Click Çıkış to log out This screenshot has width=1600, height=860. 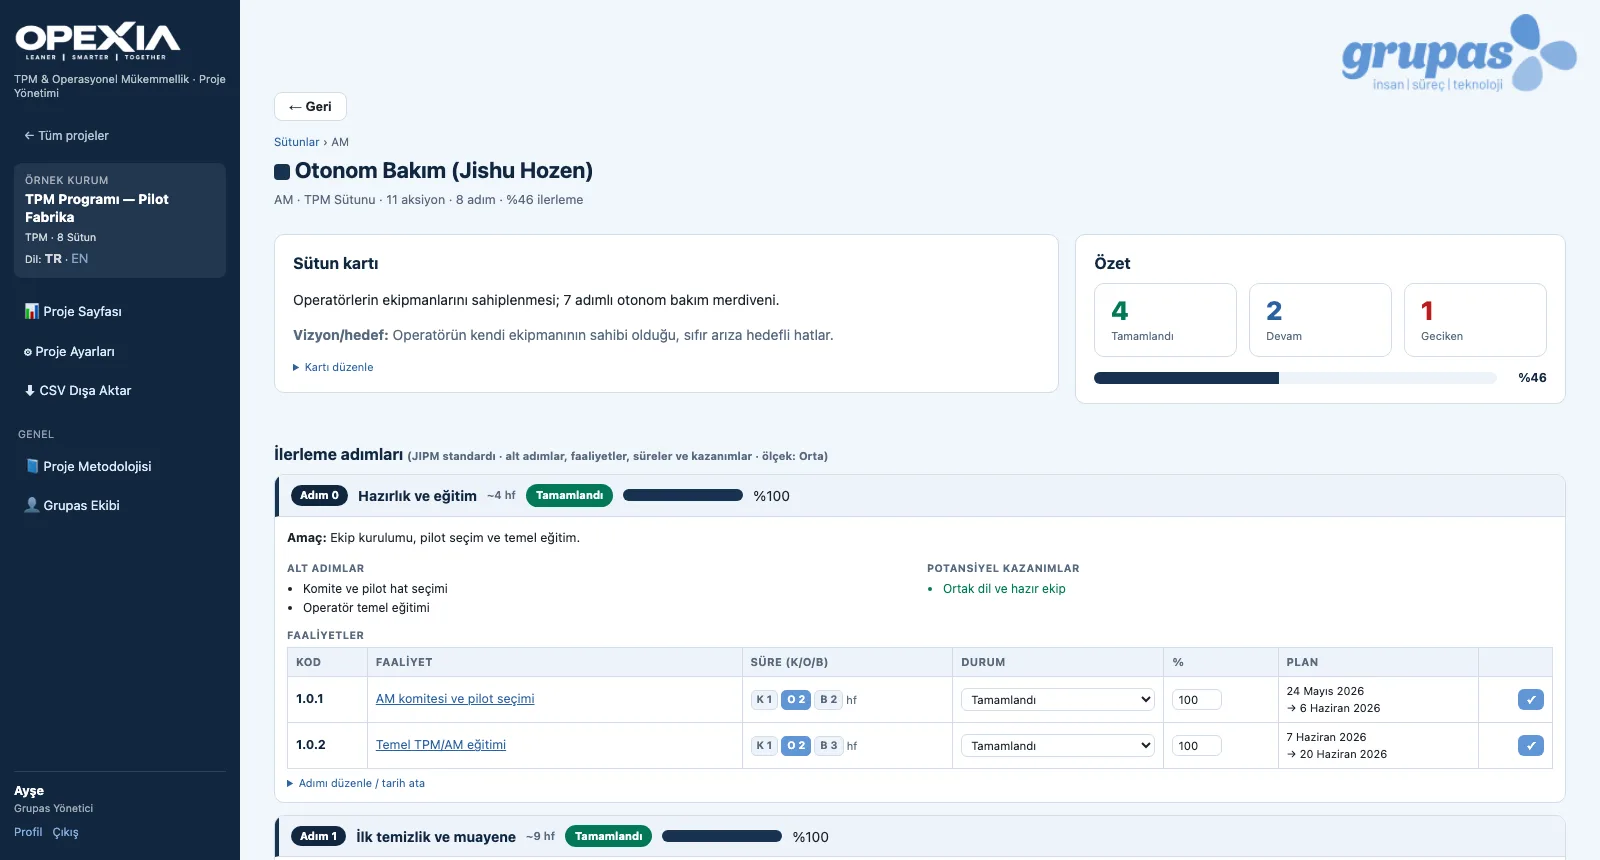65,832
